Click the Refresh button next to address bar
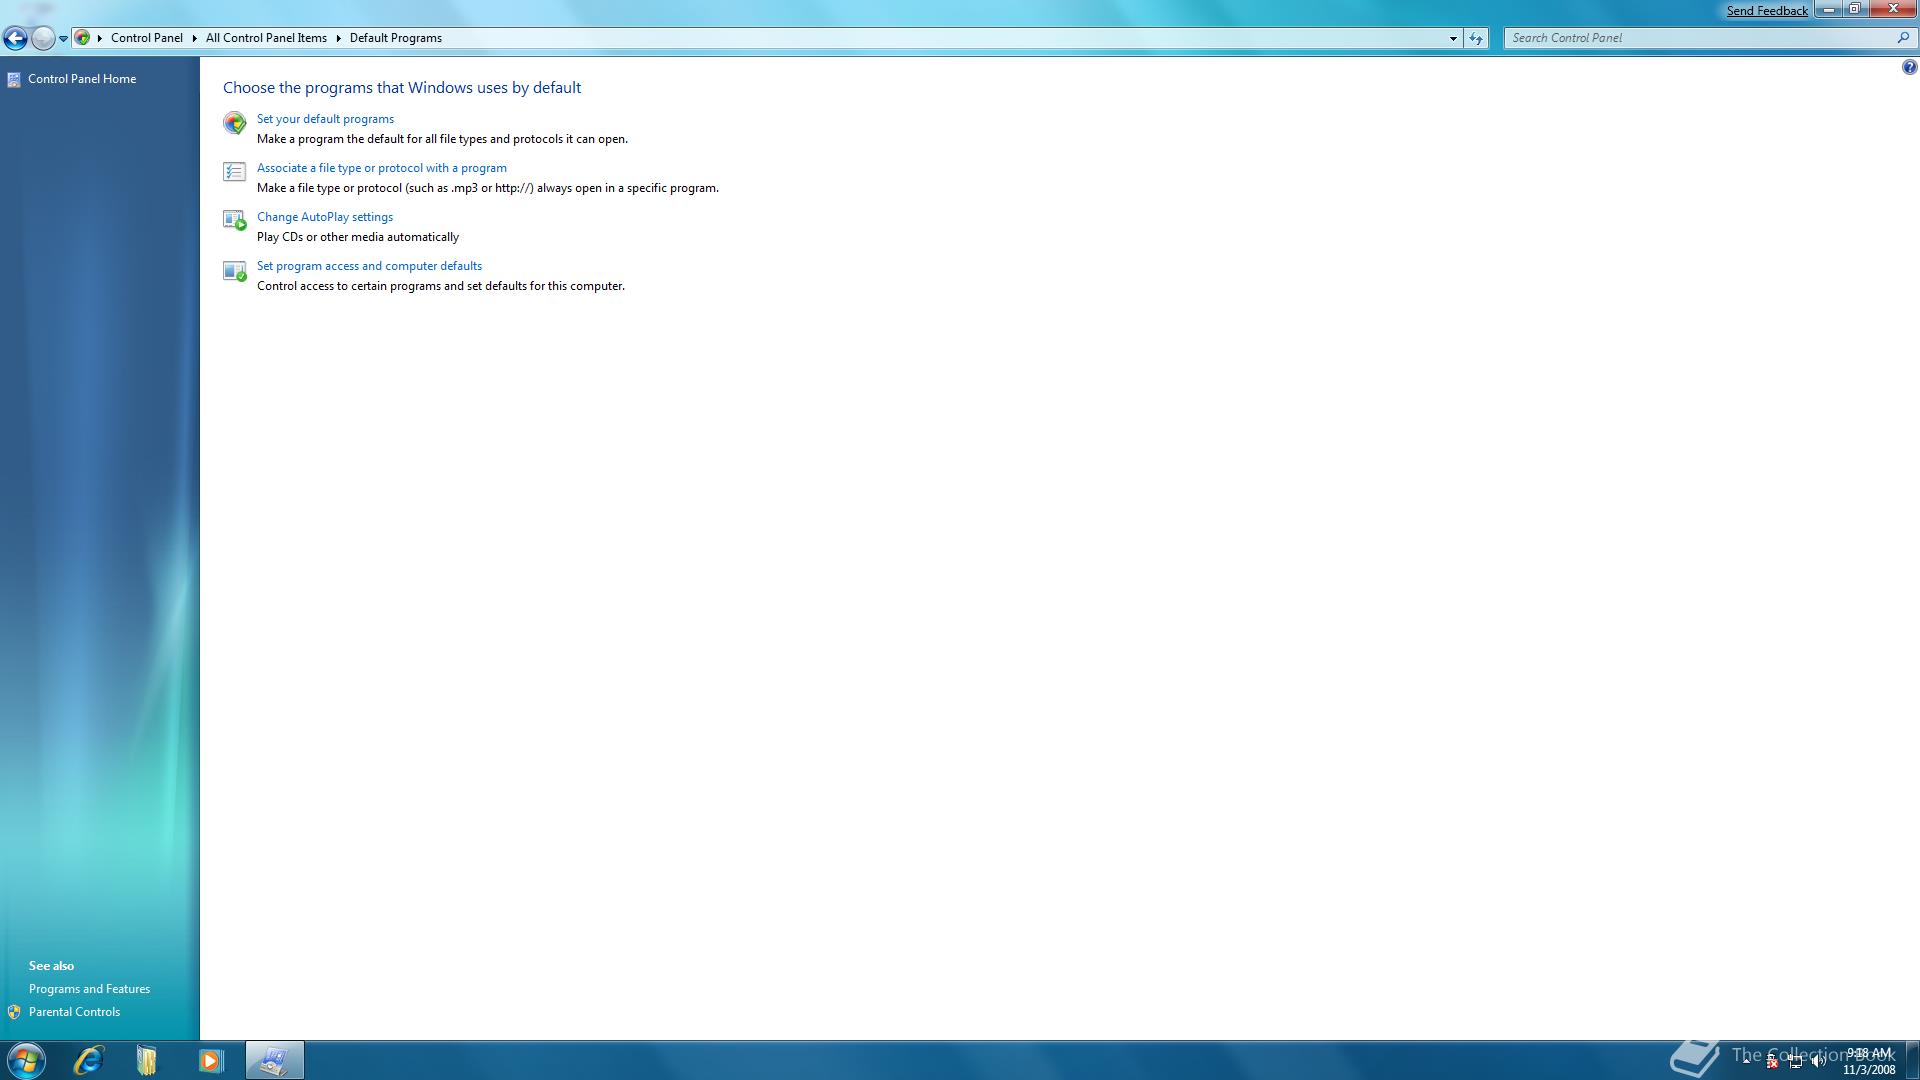This screenshot has height=1080, width=1920. (1476, 38)
